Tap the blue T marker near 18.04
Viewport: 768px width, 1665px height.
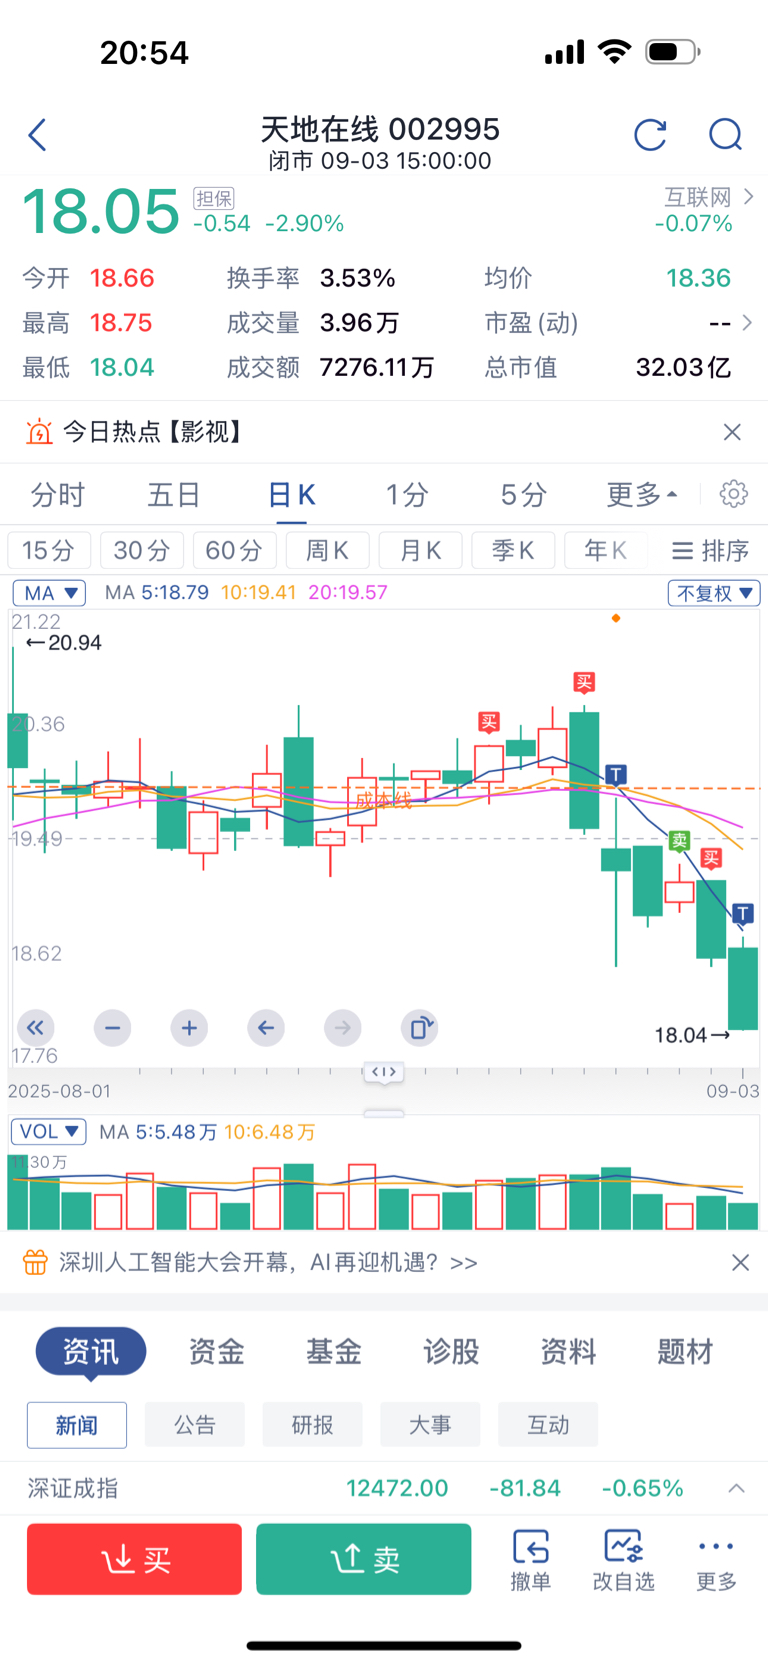point(742,913)
